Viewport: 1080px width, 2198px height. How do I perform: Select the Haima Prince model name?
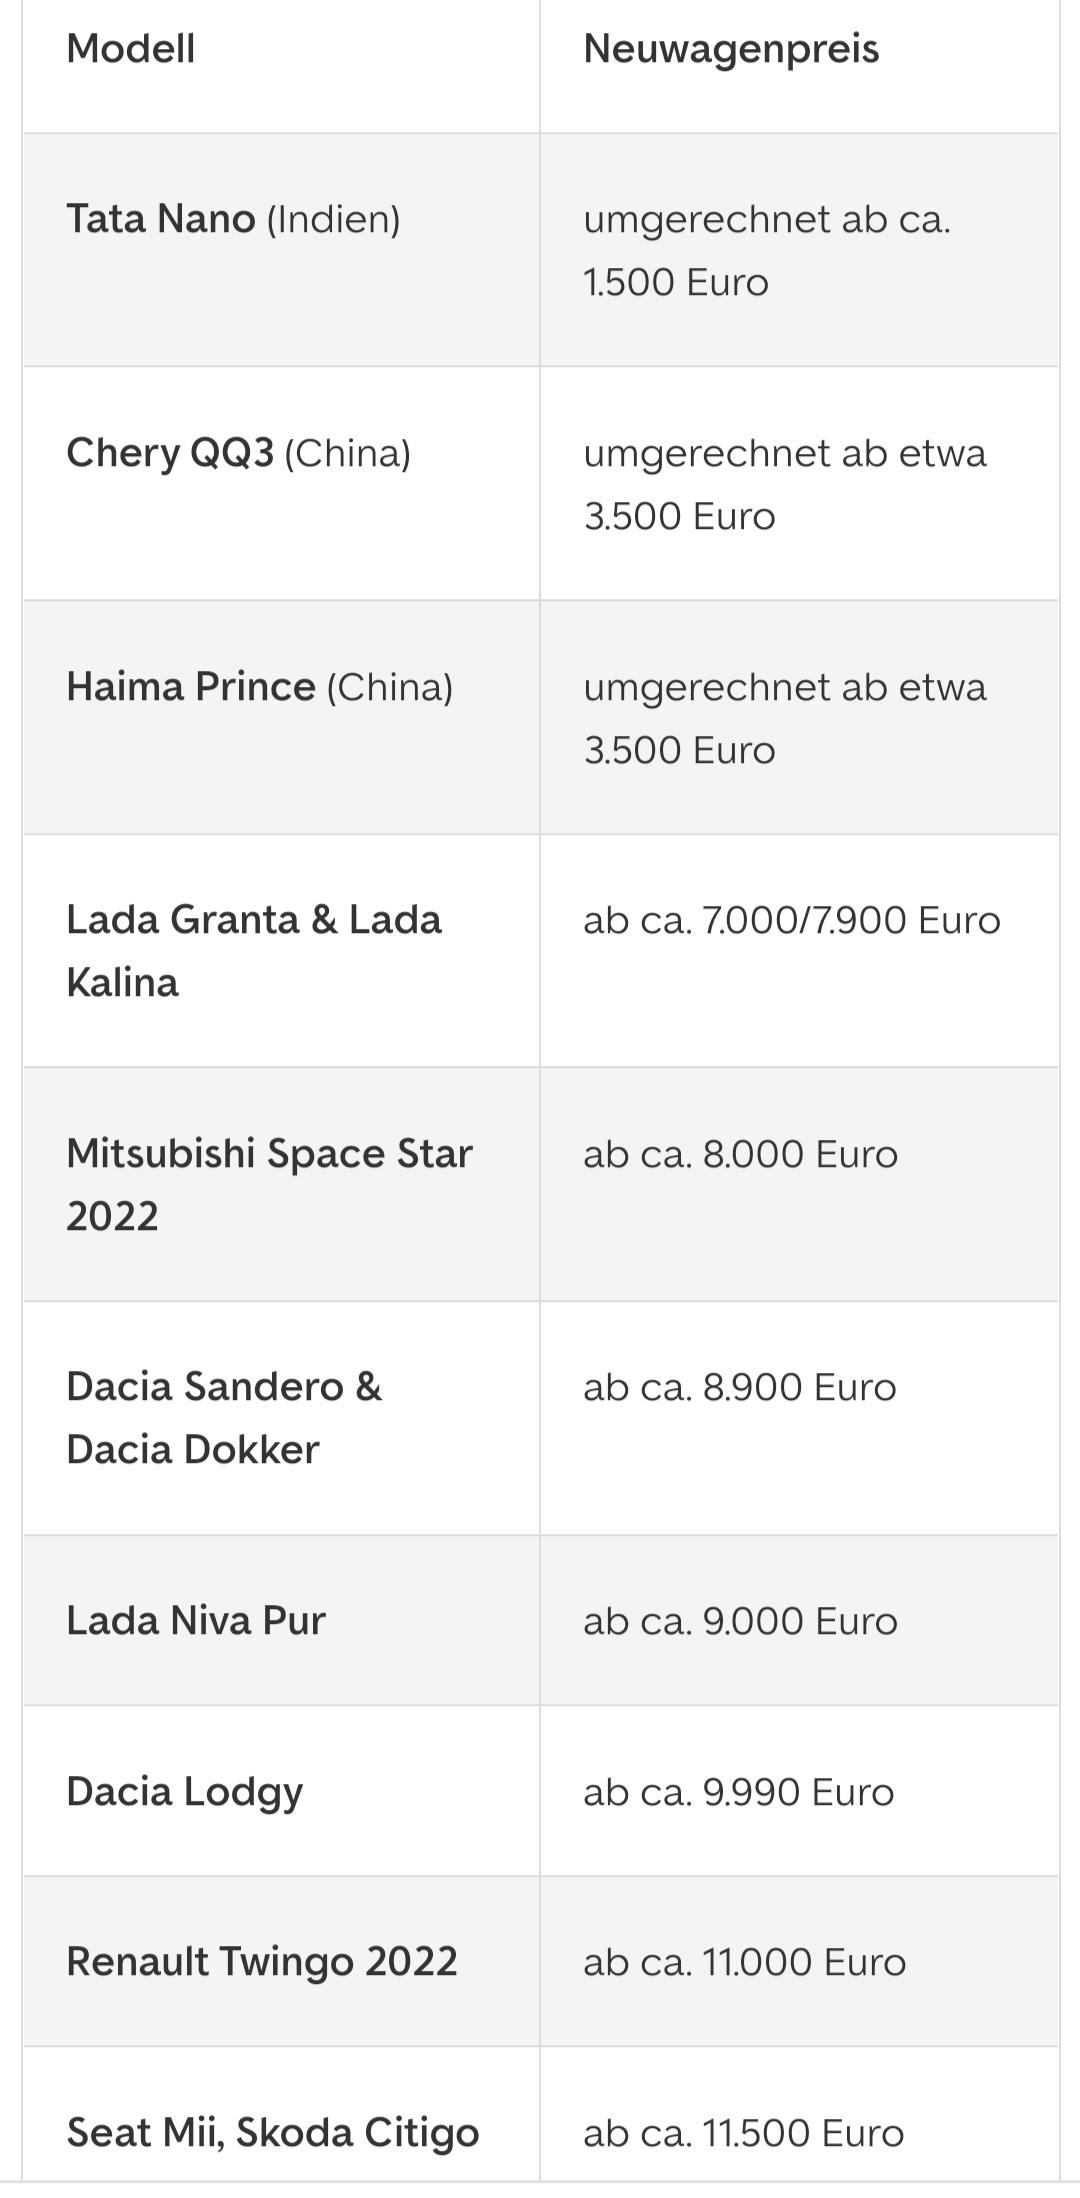(x=191, y=687)
